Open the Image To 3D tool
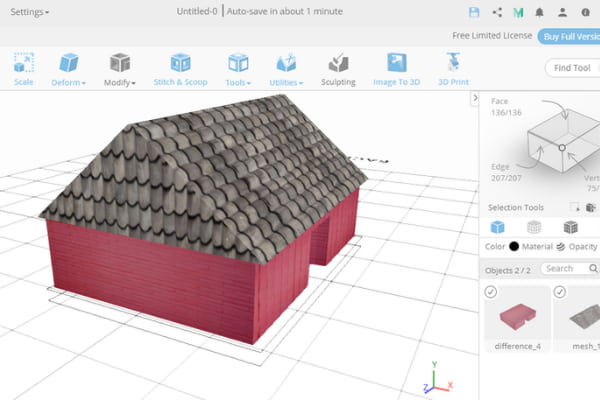This screenshot has height=400, width=600. pyautogui.click(x=396, y=68)
